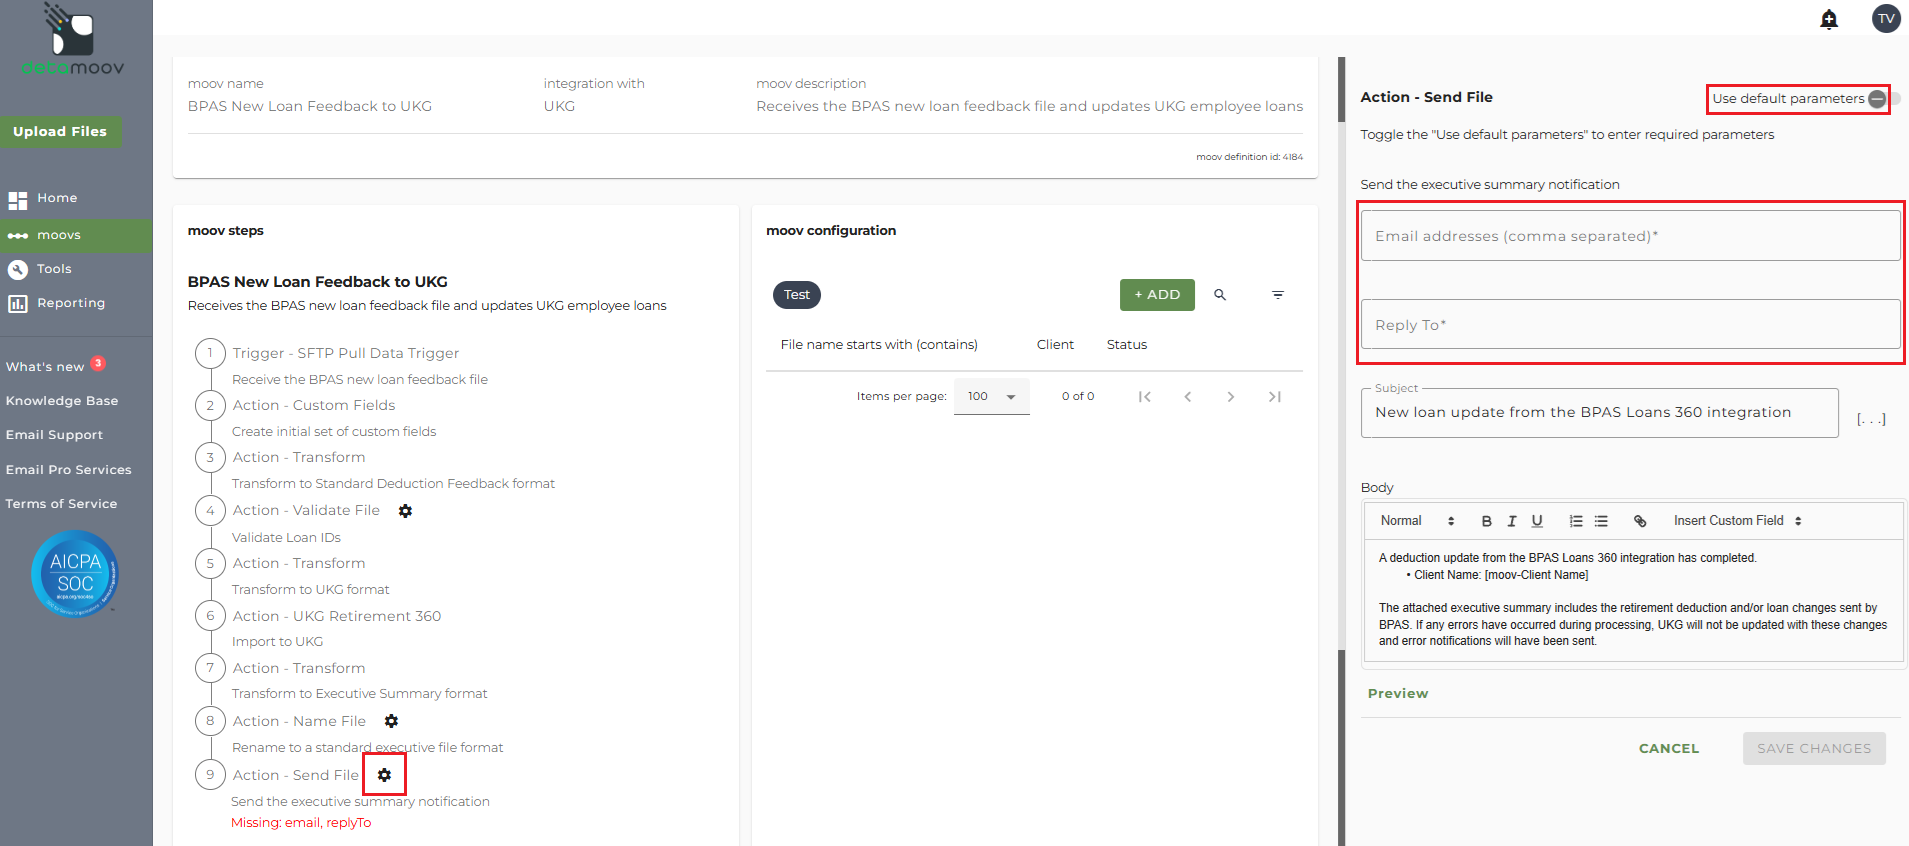Screen dimensions: 1909x846
Task: Click into the Body text editor area
Action: pyautogui.click(x=1633, y=600)
